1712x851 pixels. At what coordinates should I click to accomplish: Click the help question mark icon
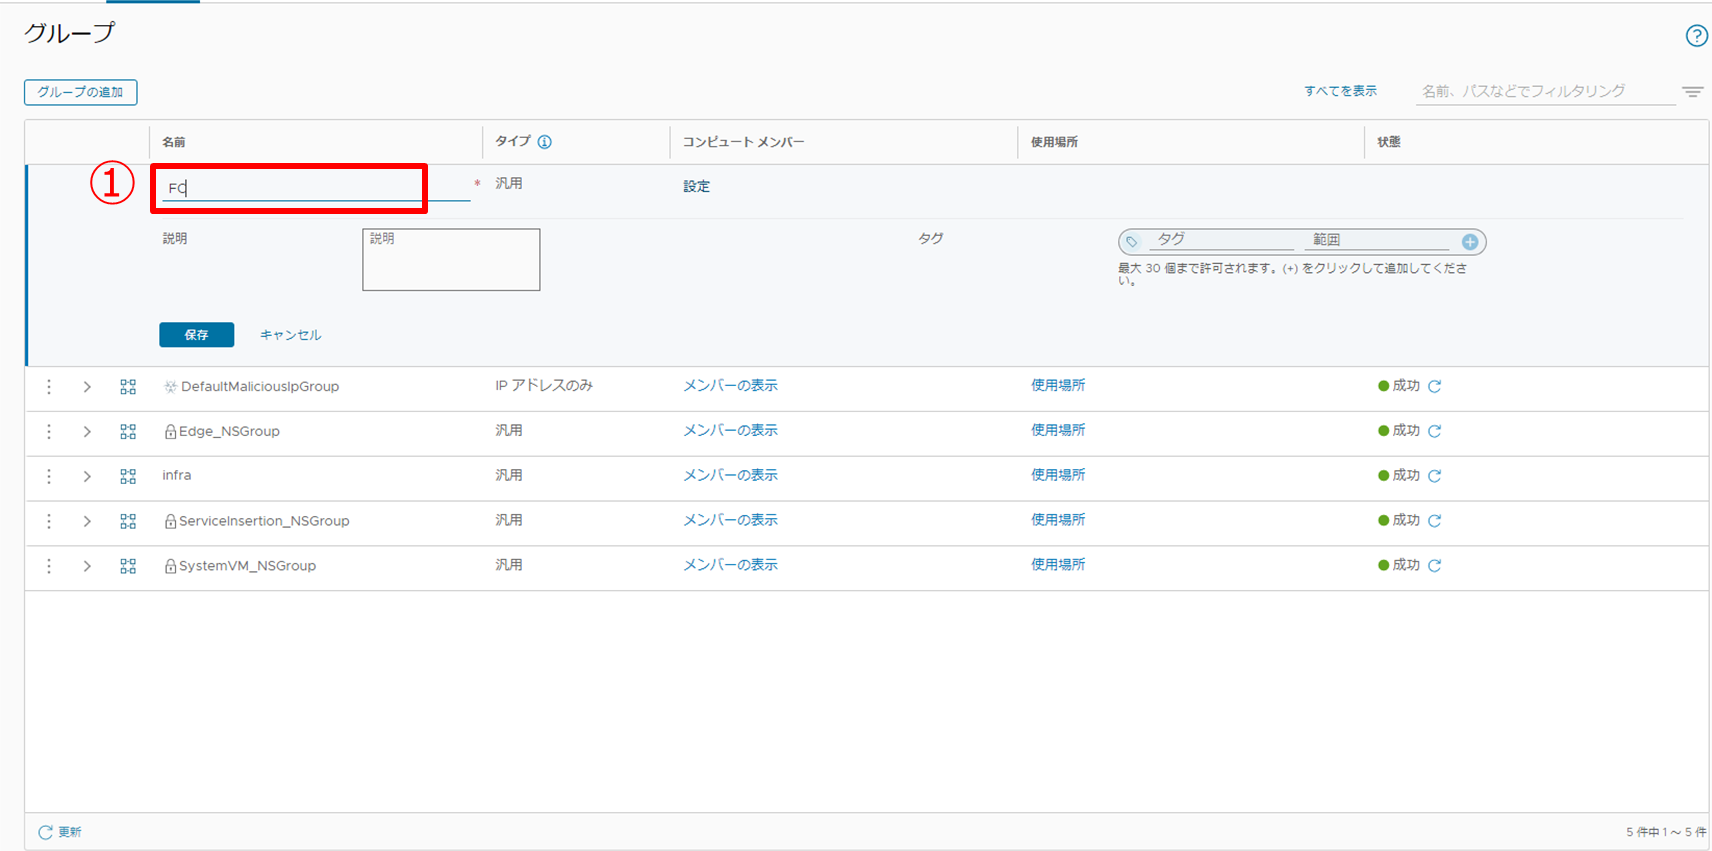[x=1696, y=36]
